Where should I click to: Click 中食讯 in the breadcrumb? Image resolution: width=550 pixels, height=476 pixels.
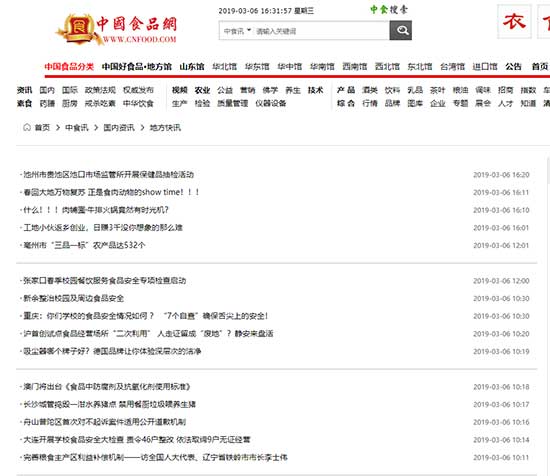77,128
